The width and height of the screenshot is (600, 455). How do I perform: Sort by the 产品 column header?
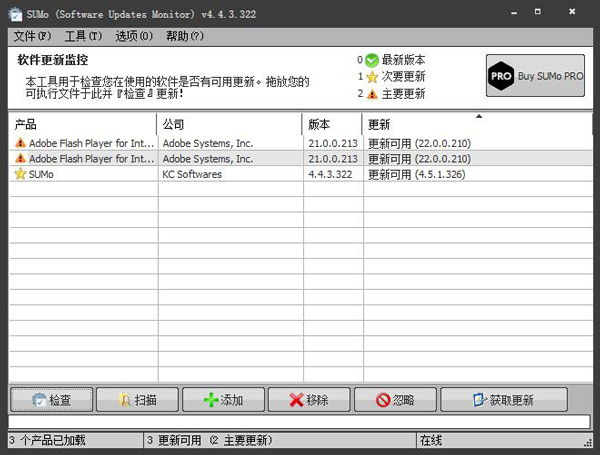tap(83, 124)
